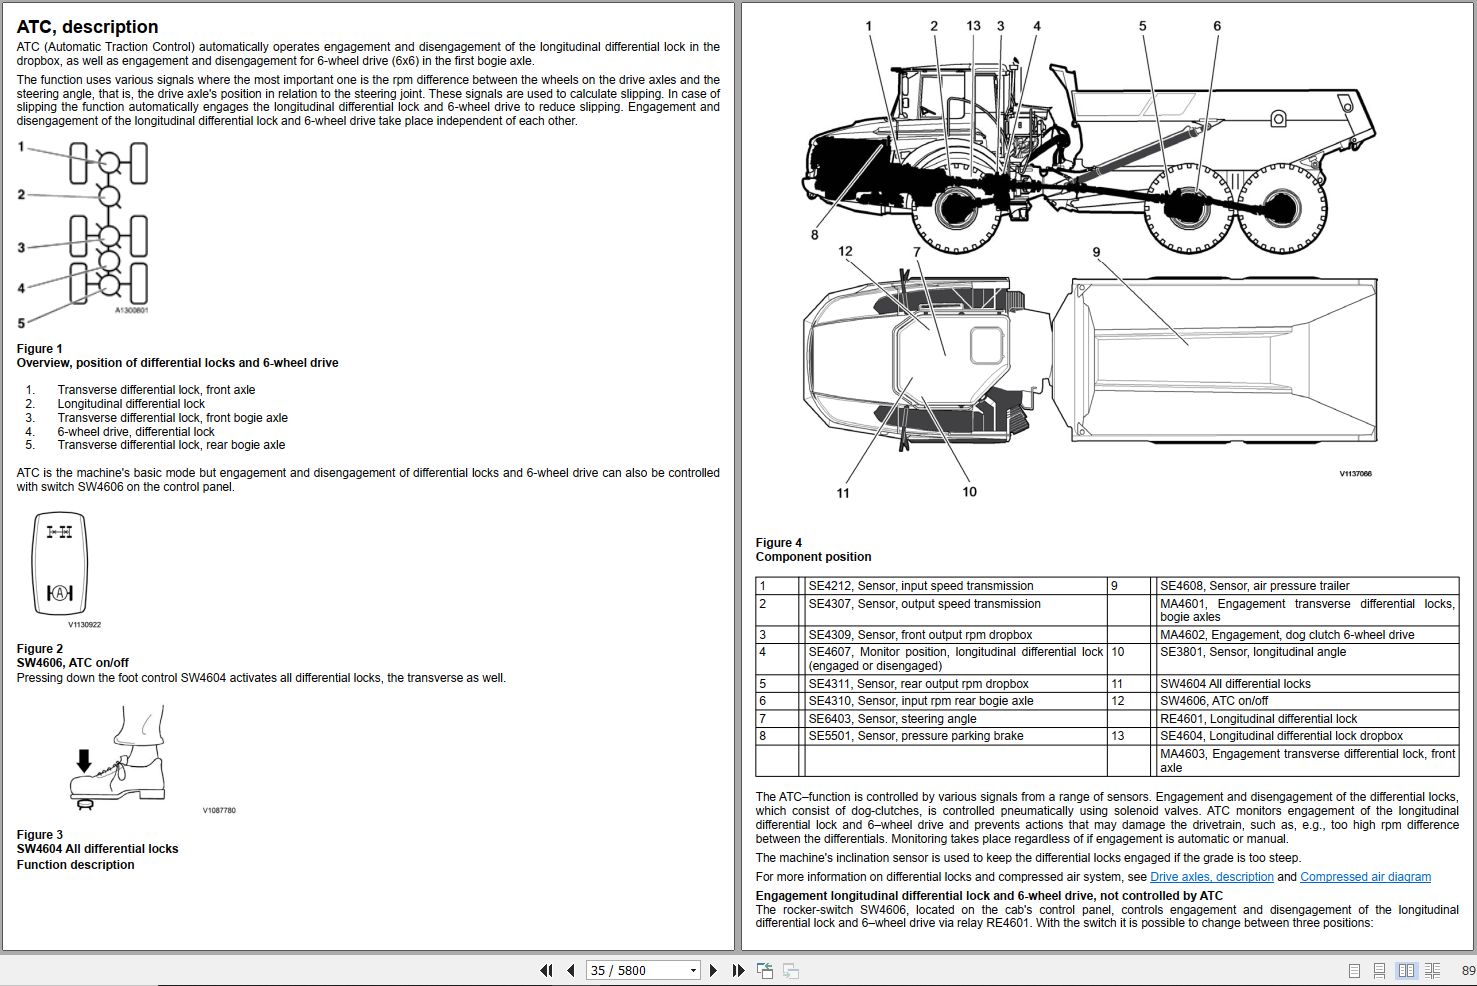1477x986 pixels.
Task: Click 'RE4601, Longitudinal differential lock' cell
Action: [1307, 719]
